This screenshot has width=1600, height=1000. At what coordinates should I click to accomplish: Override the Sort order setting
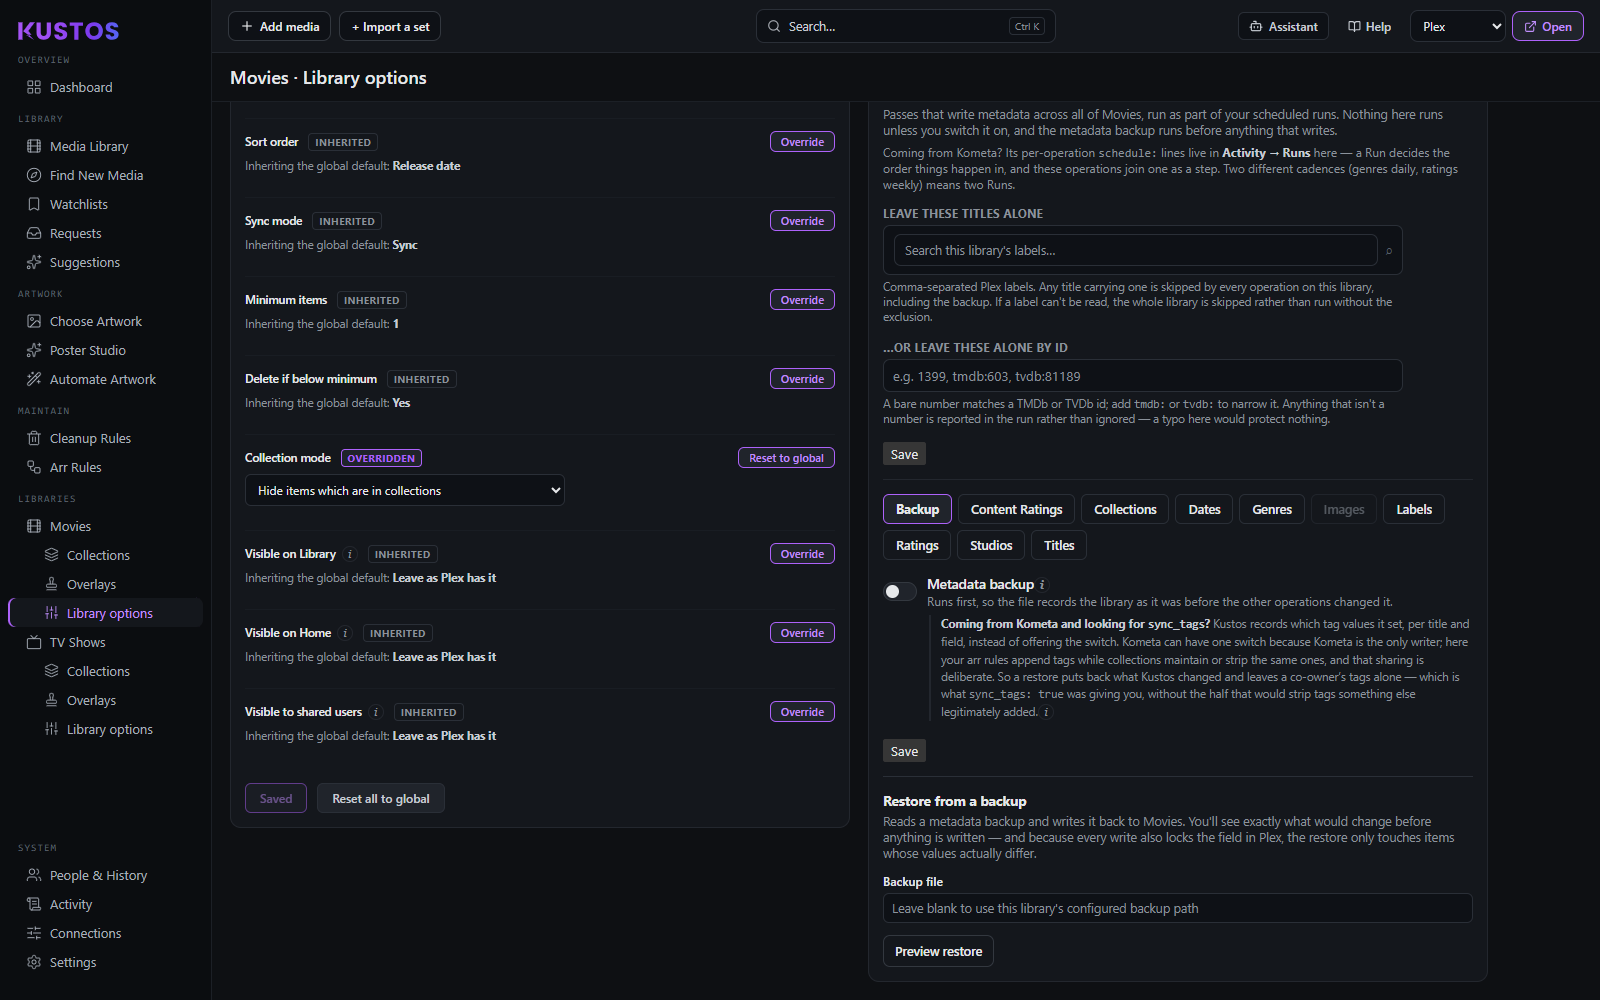click(x=802, y=142)
